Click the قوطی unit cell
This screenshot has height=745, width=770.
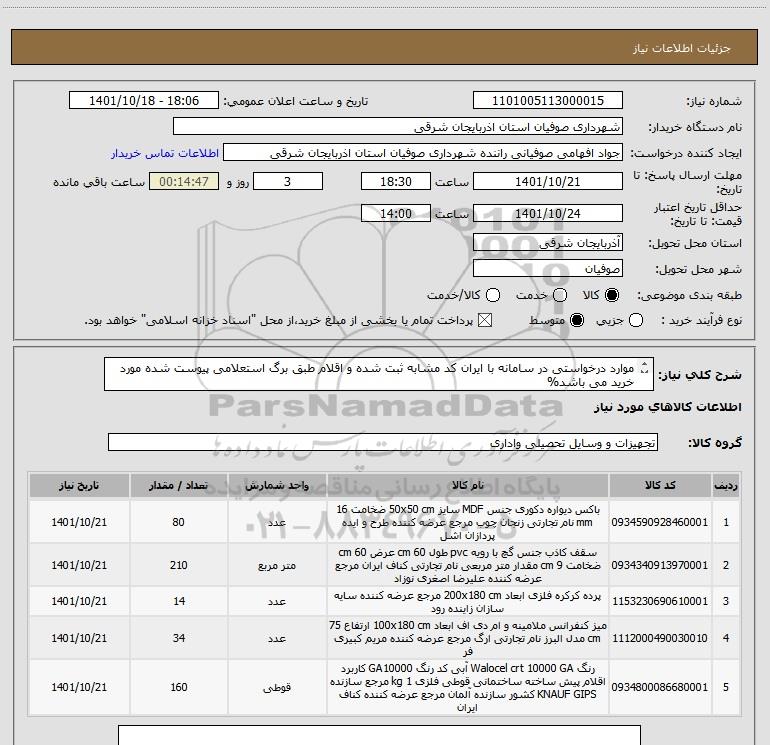(x=277, y=688)
